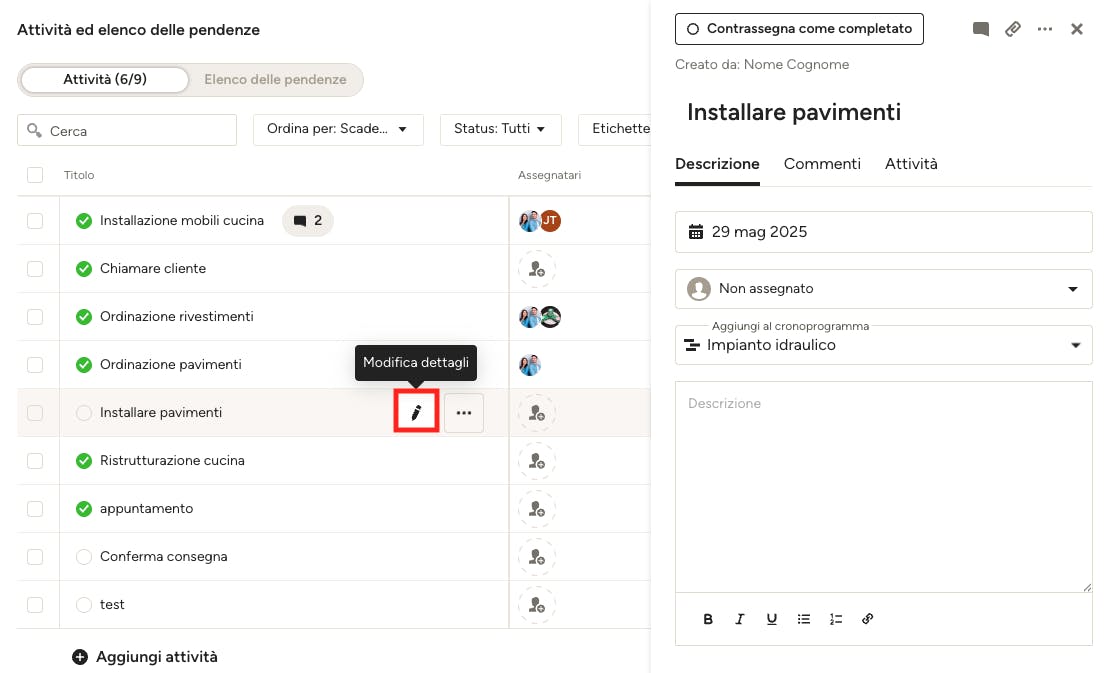Add assignee to test task
Viewport: 1113px width, 673px height.
pos(537,605)
